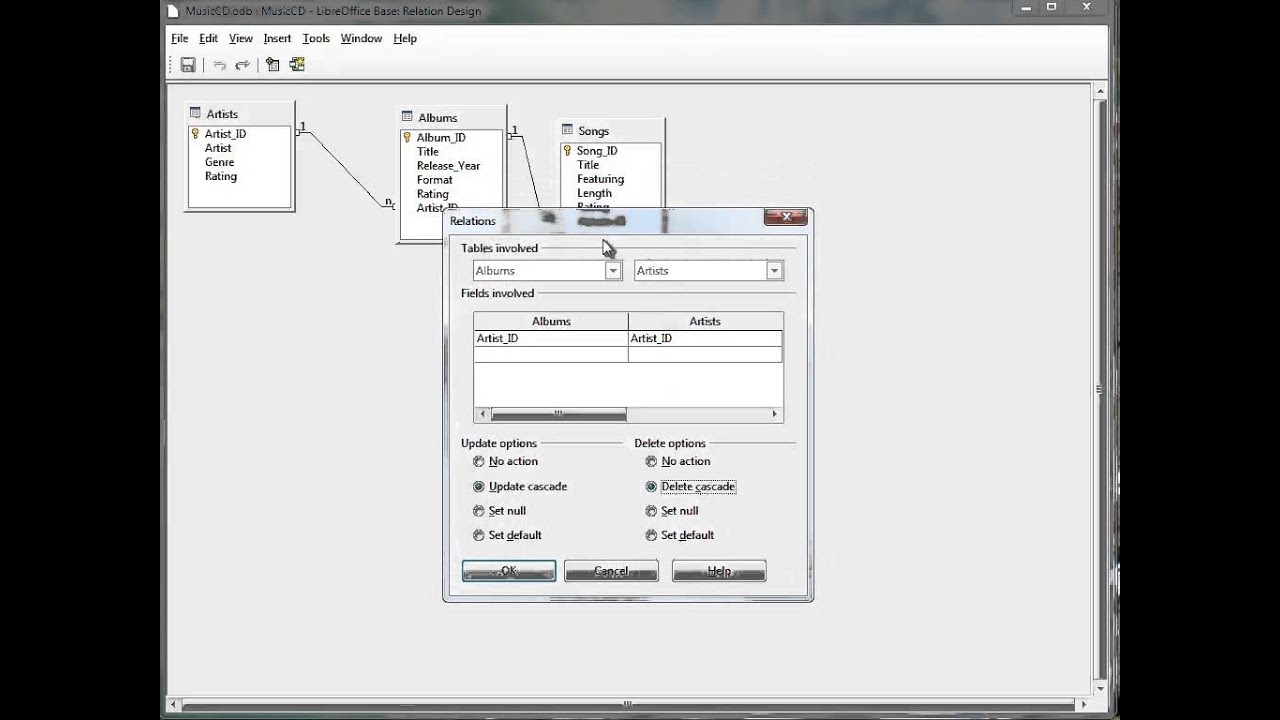Screen dimensions: 1280x720
Task: Select Set default under Delete options
Action: (651, 535)
